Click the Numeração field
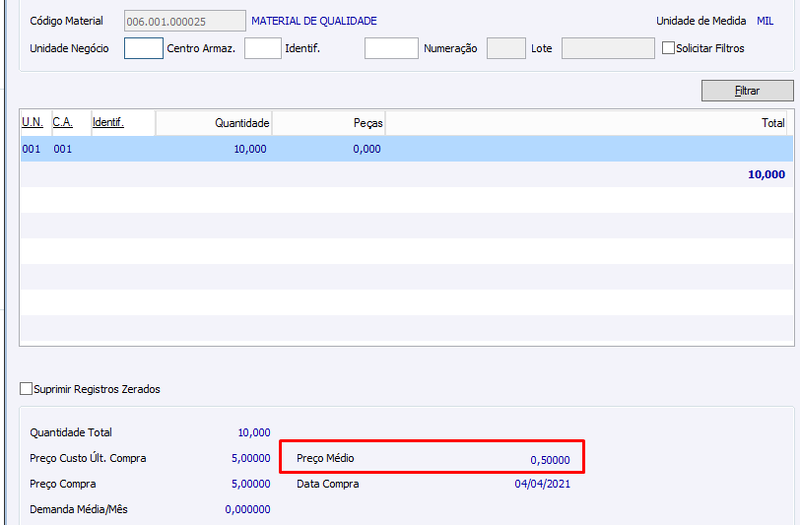 point(506,48)
